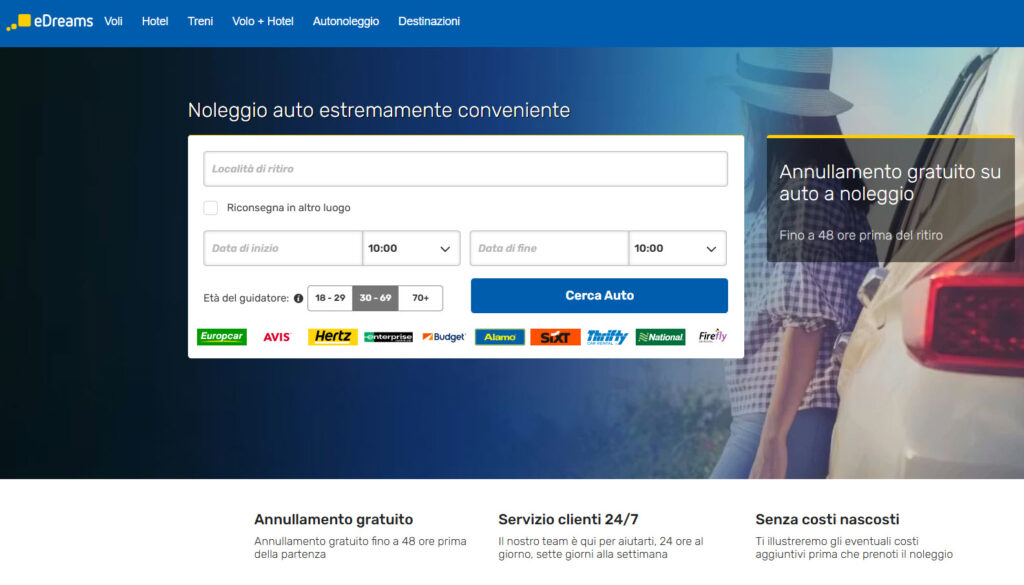Open the Voli menu item
Image resolution: width=1024 pixels, height=585 pixels.
(113, 21)
